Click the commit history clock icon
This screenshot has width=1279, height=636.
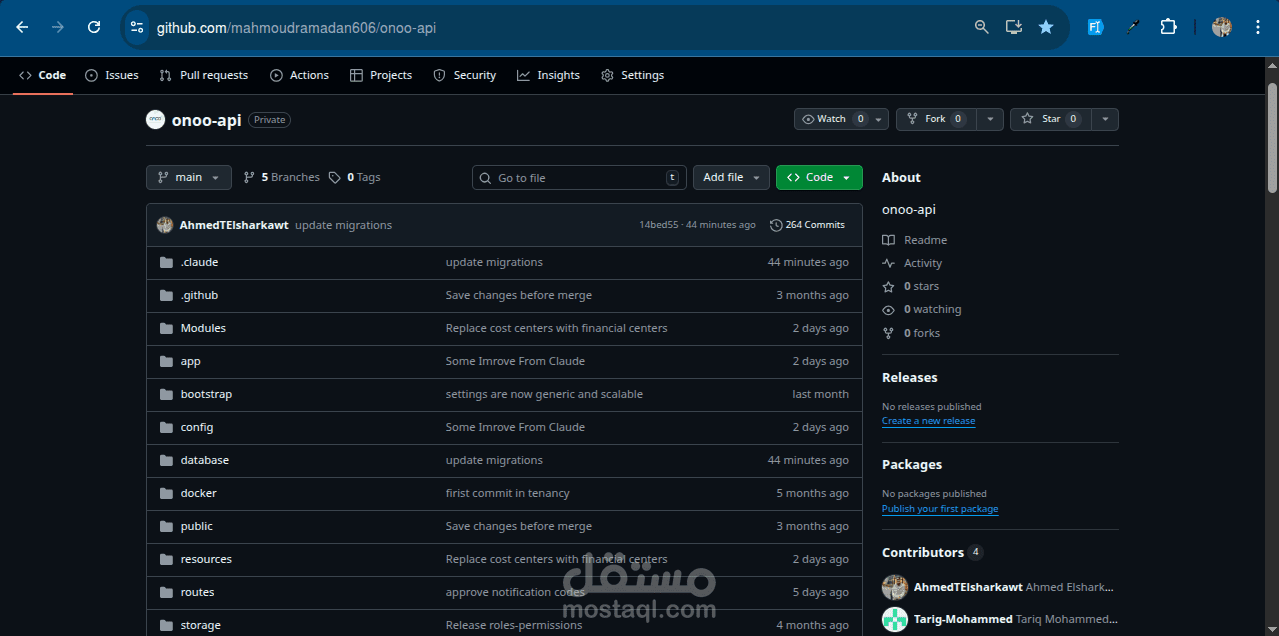pos(776,225)
